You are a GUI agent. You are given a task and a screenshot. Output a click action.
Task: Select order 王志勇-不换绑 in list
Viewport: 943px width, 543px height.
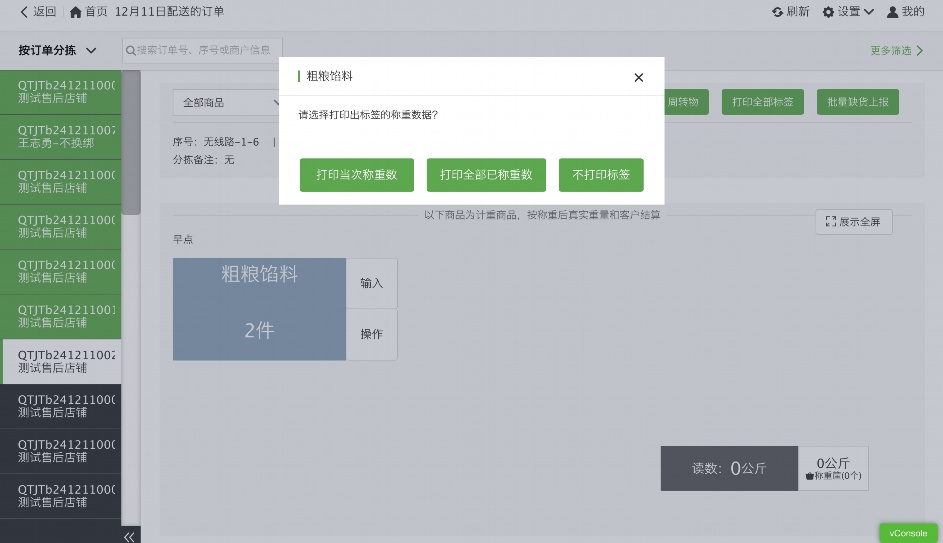click(x=62, y=137)
